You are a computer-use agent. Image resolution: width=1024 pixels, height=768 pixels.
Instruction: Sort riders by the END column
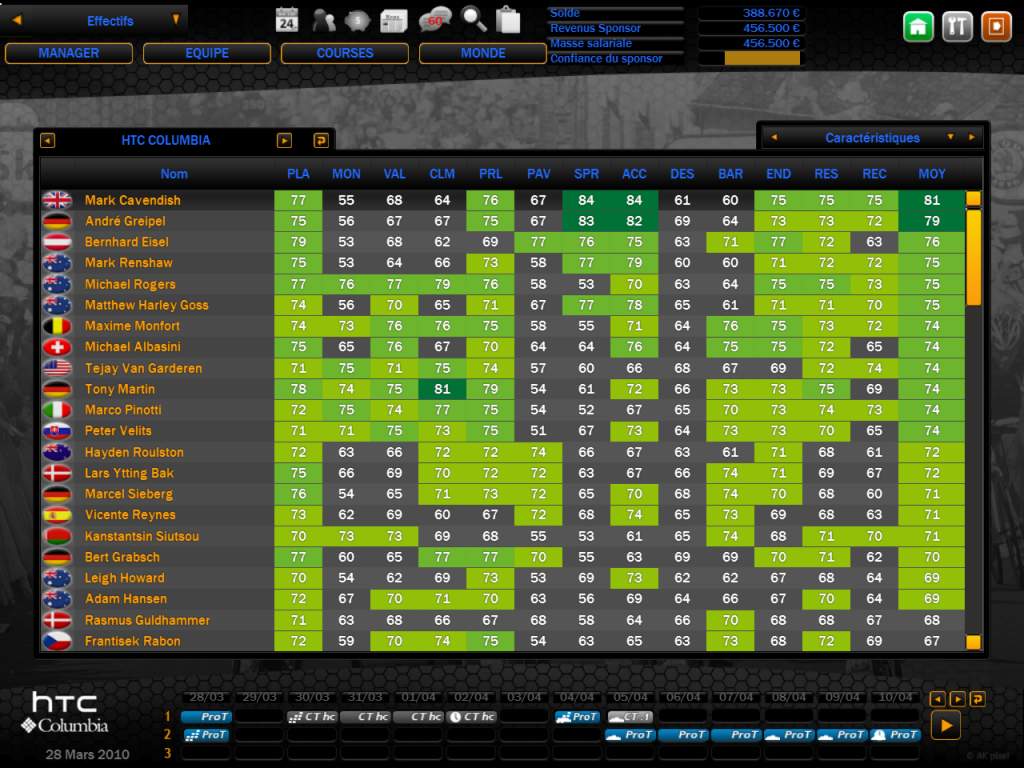pyautogui.click(x=778, y=174)
